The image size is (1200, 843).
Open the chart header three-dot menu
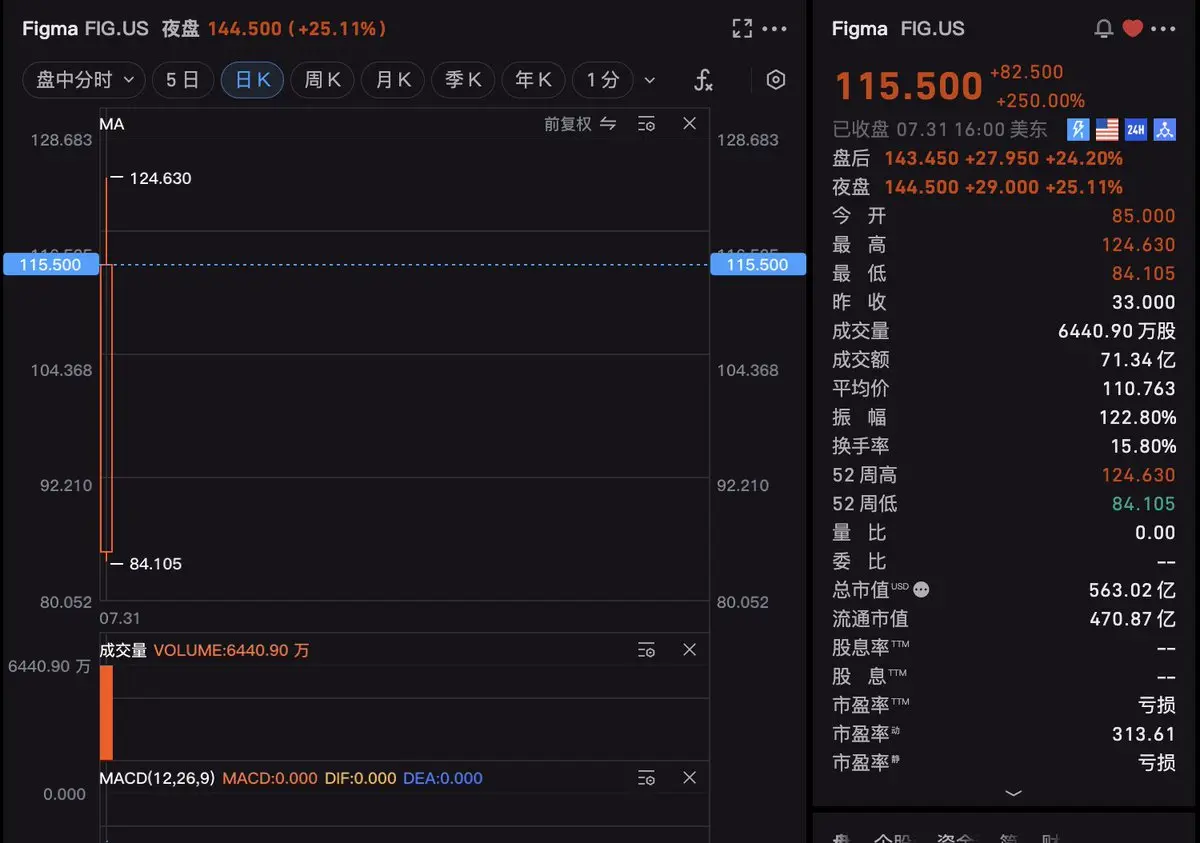click(775, 29)
